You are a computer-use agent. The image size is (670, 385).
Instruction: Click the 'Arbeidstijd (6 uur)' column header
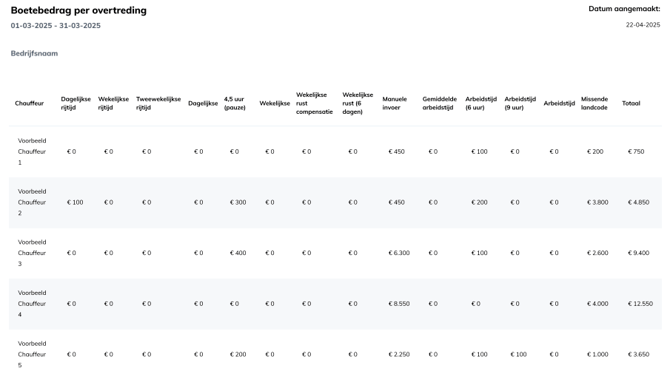(481, 103)
